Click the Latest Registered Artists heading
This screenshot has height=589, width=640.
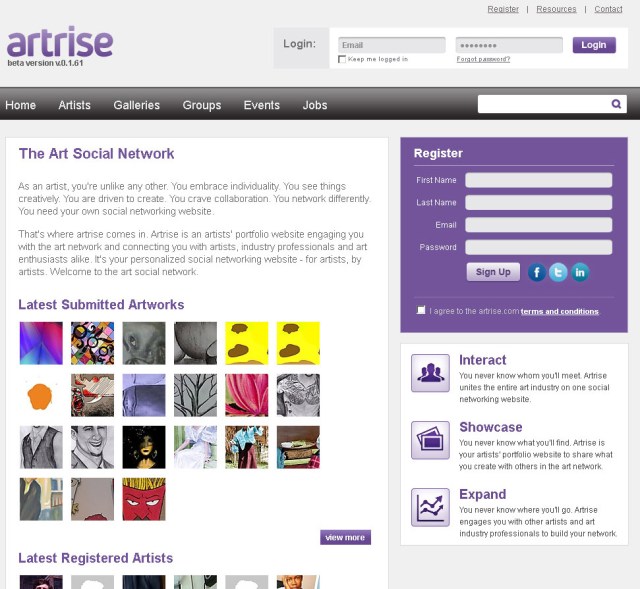tap(96, 558)
